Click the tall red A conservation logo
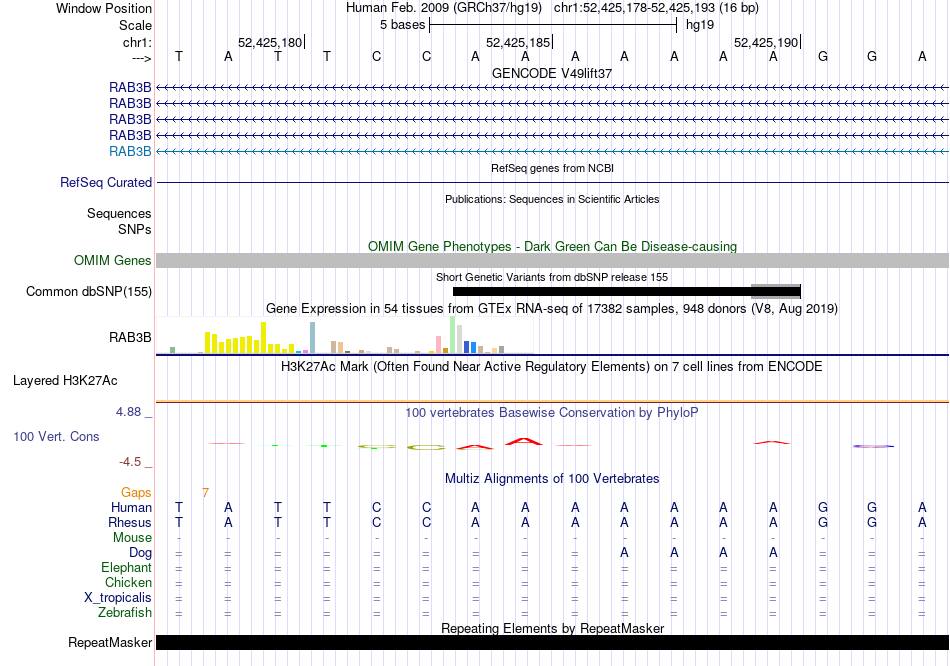The width and height of the screenshot is (950, 666). [524, 441]
